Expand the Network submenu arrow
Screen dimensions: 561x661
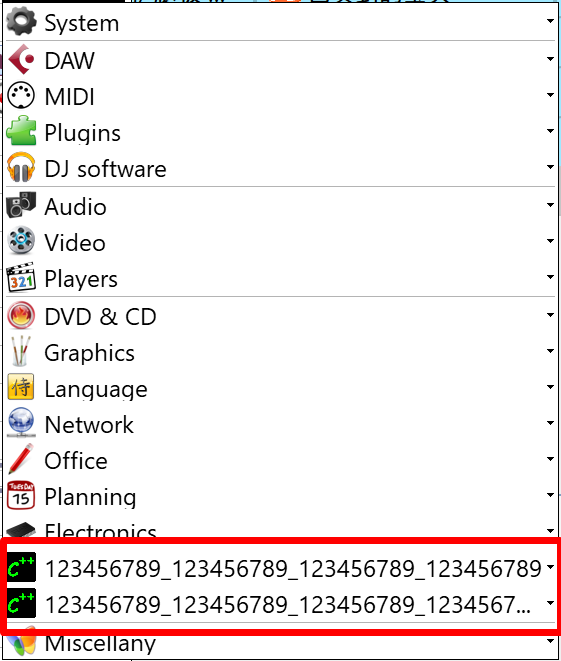pyautogui.click(x=550, y=423)
